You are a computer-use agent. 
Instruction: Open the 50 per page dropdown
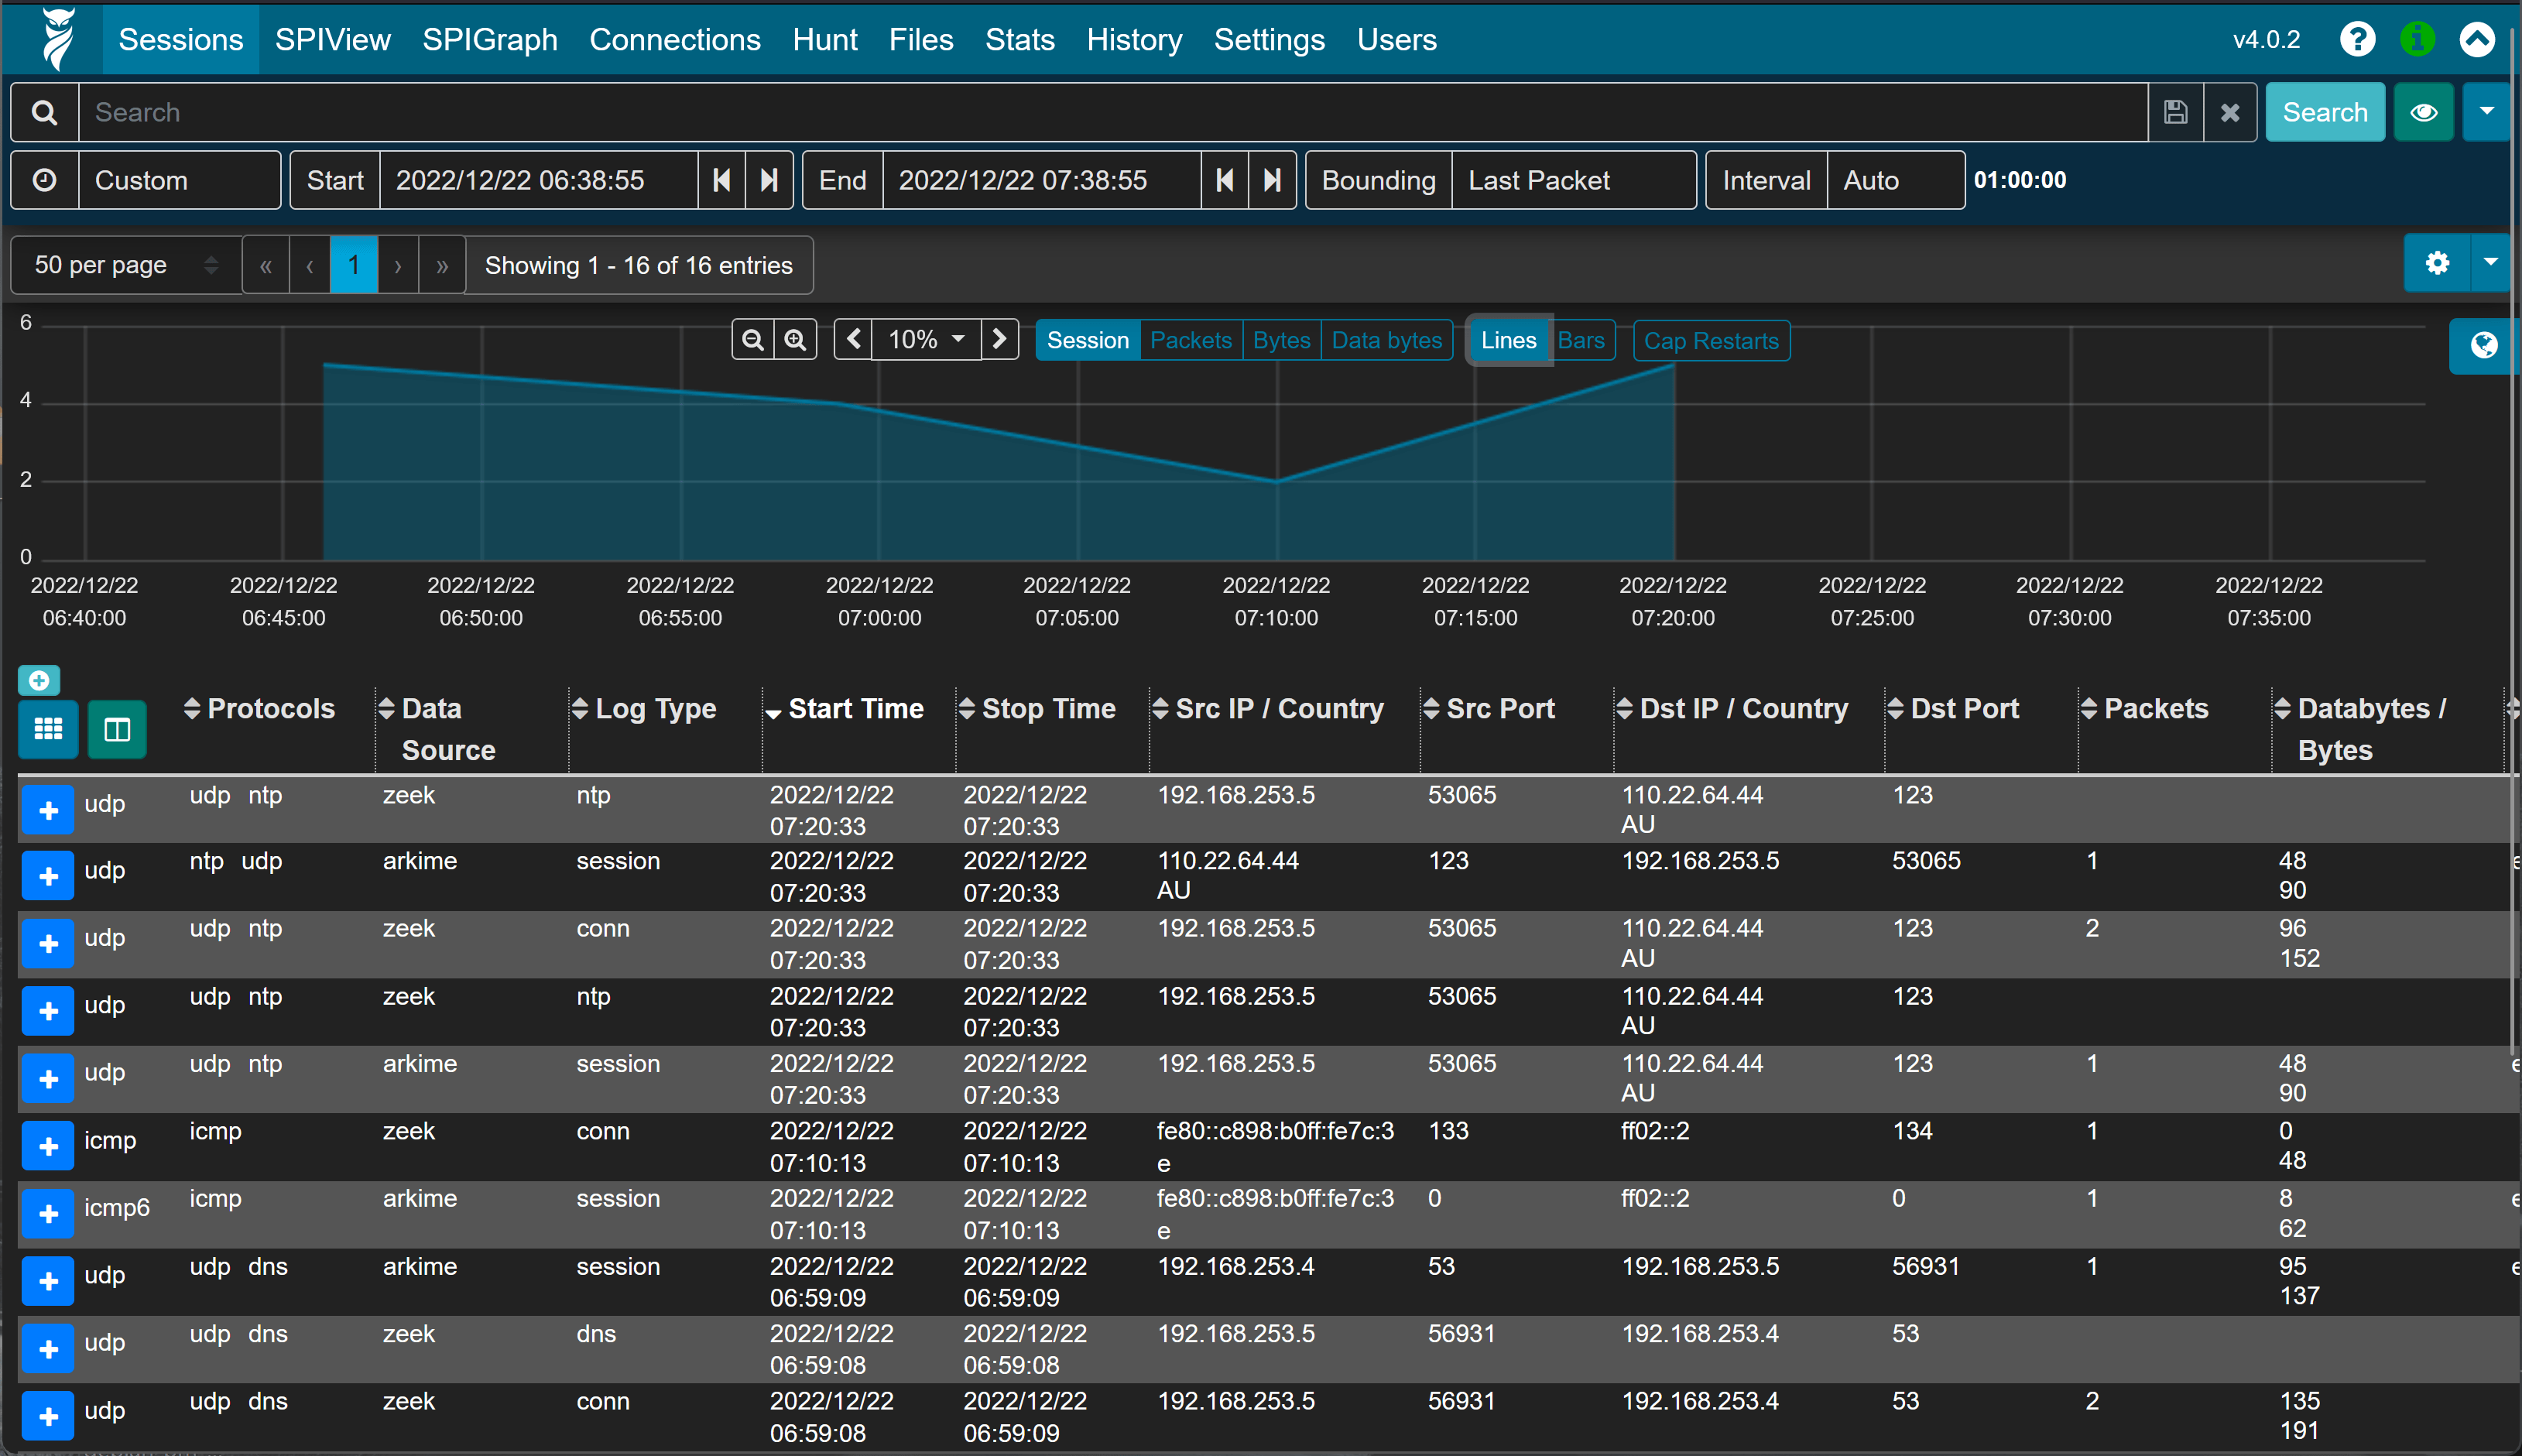[125, 265]
